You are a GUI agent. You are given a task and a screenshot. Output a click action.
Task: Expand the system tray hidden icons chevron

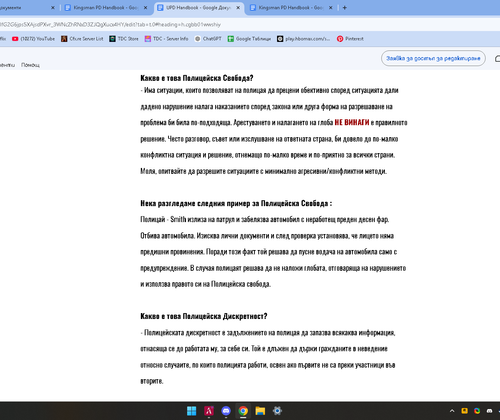click(452, 411)
